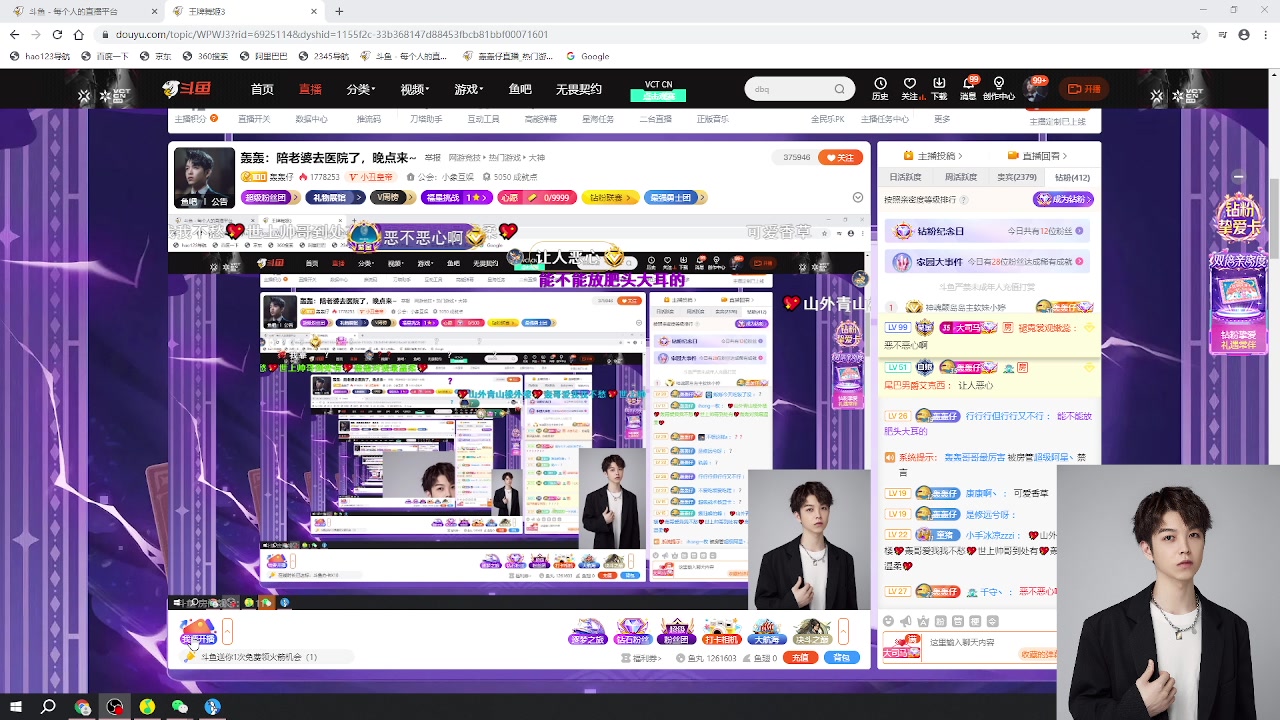The height and width of the screenshot is (720, 1280).
Task: Open 鱼吧 in the navigation bar
Action: click(x=520, y=89)
